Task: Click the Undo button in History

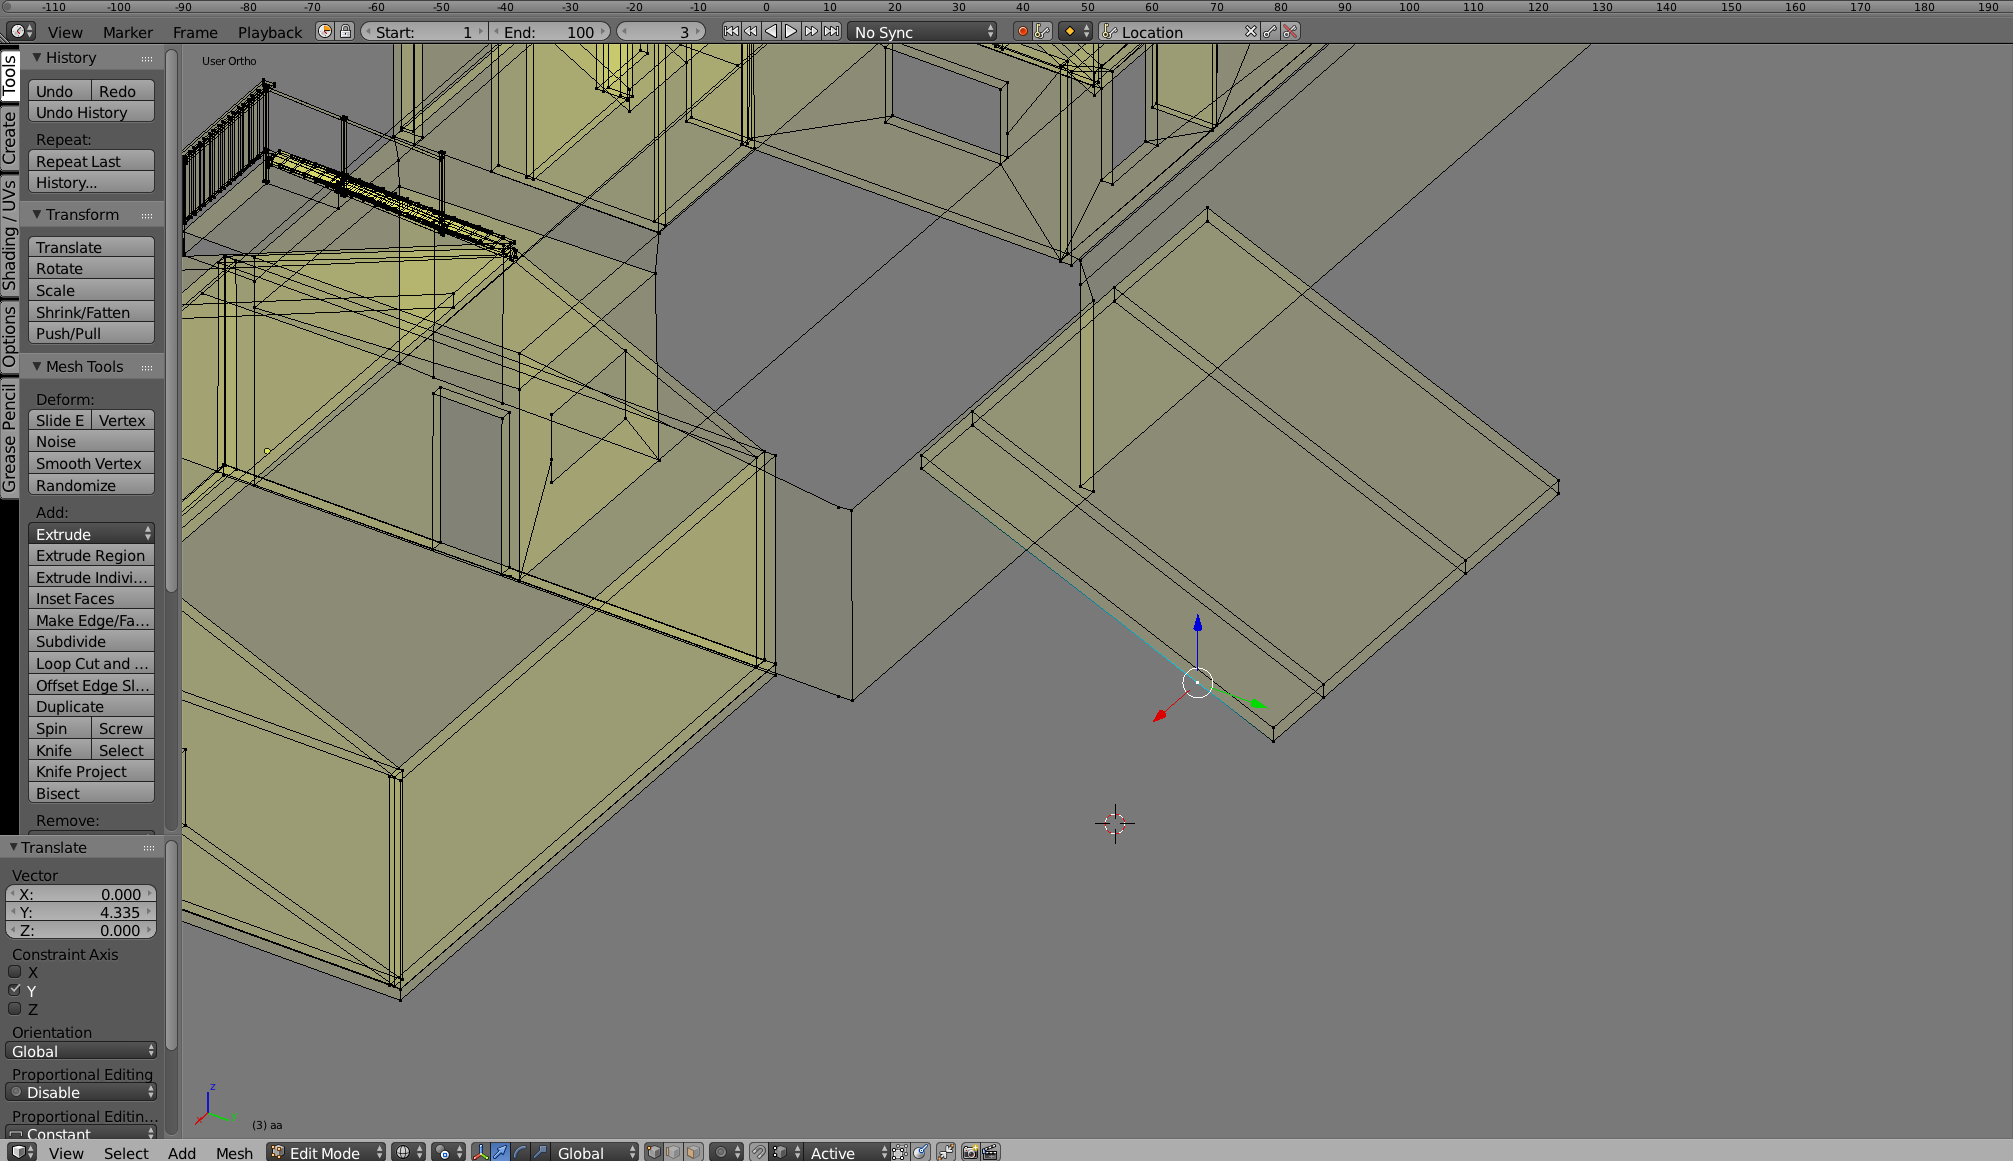Action: pyautogui.click(x=57, y=91)
